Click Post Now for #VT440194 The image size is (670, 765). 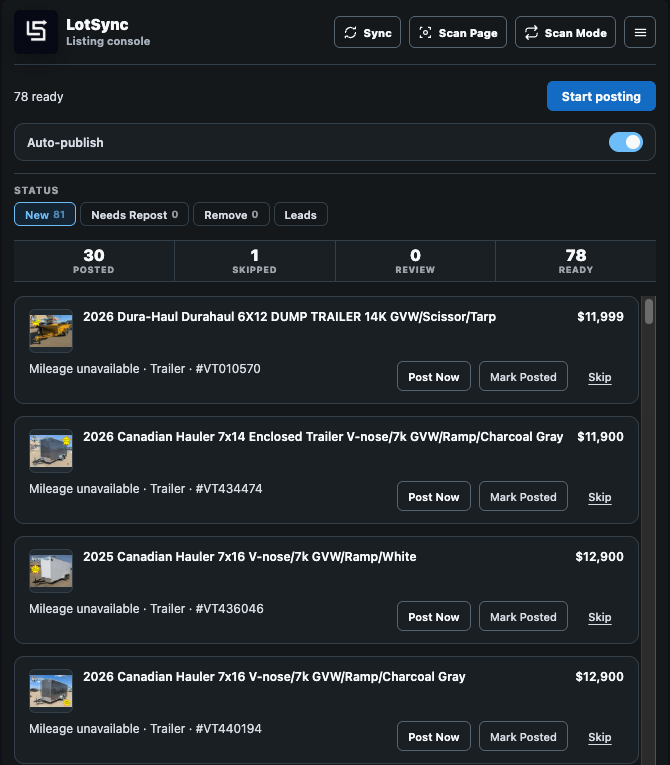click(x=434, y=736)
